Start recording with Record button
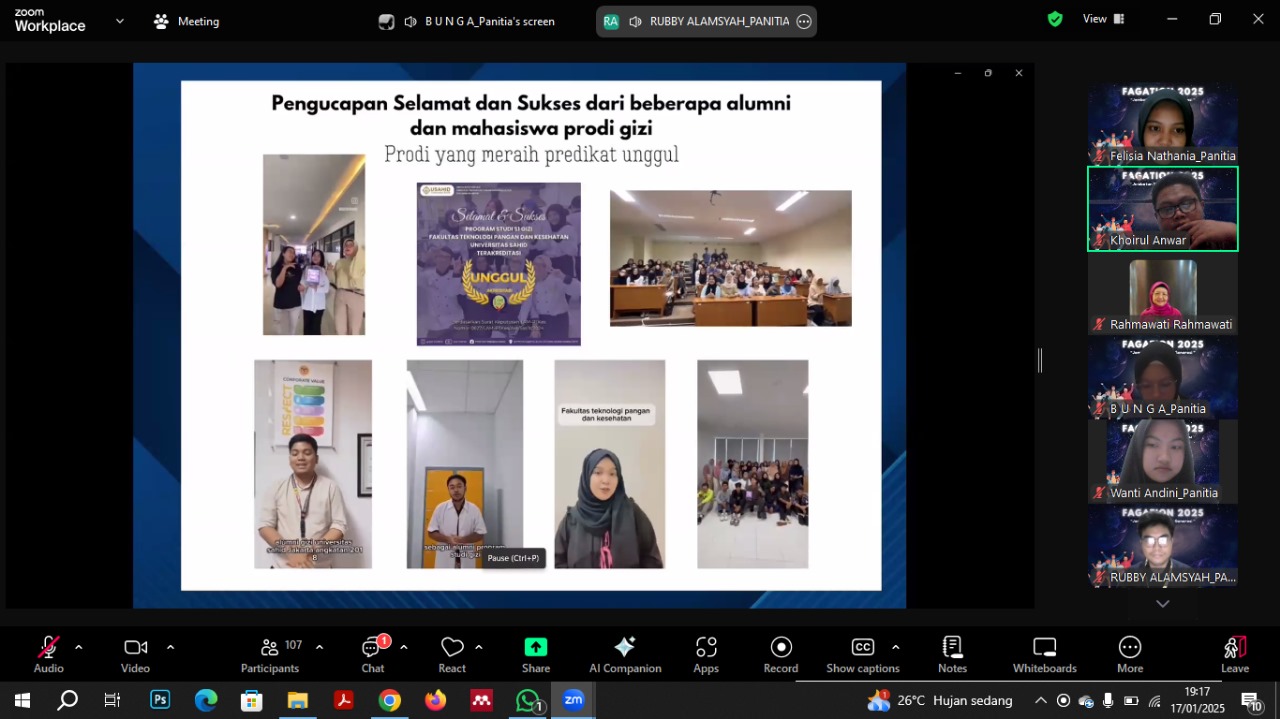Viewport: 1280px width, 719px height. coord(781,655)
